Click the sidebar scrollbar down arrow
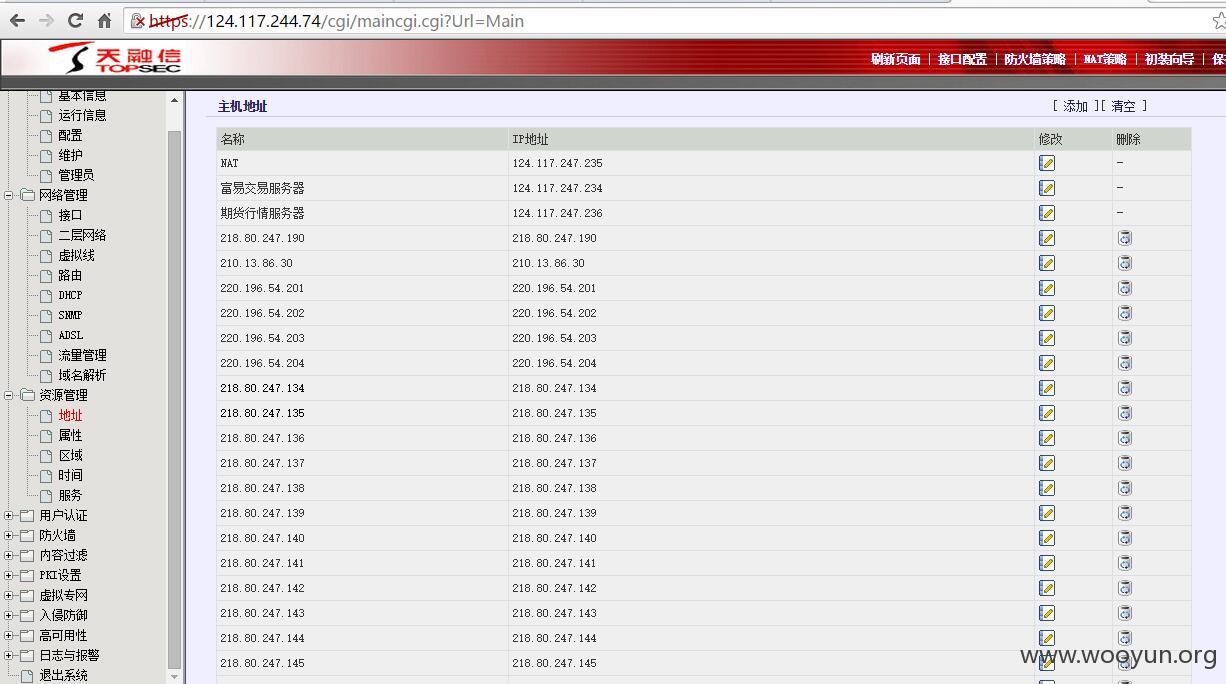This screenshot has height=684, width=1226. pyautogui.click(x=174, y=677)
